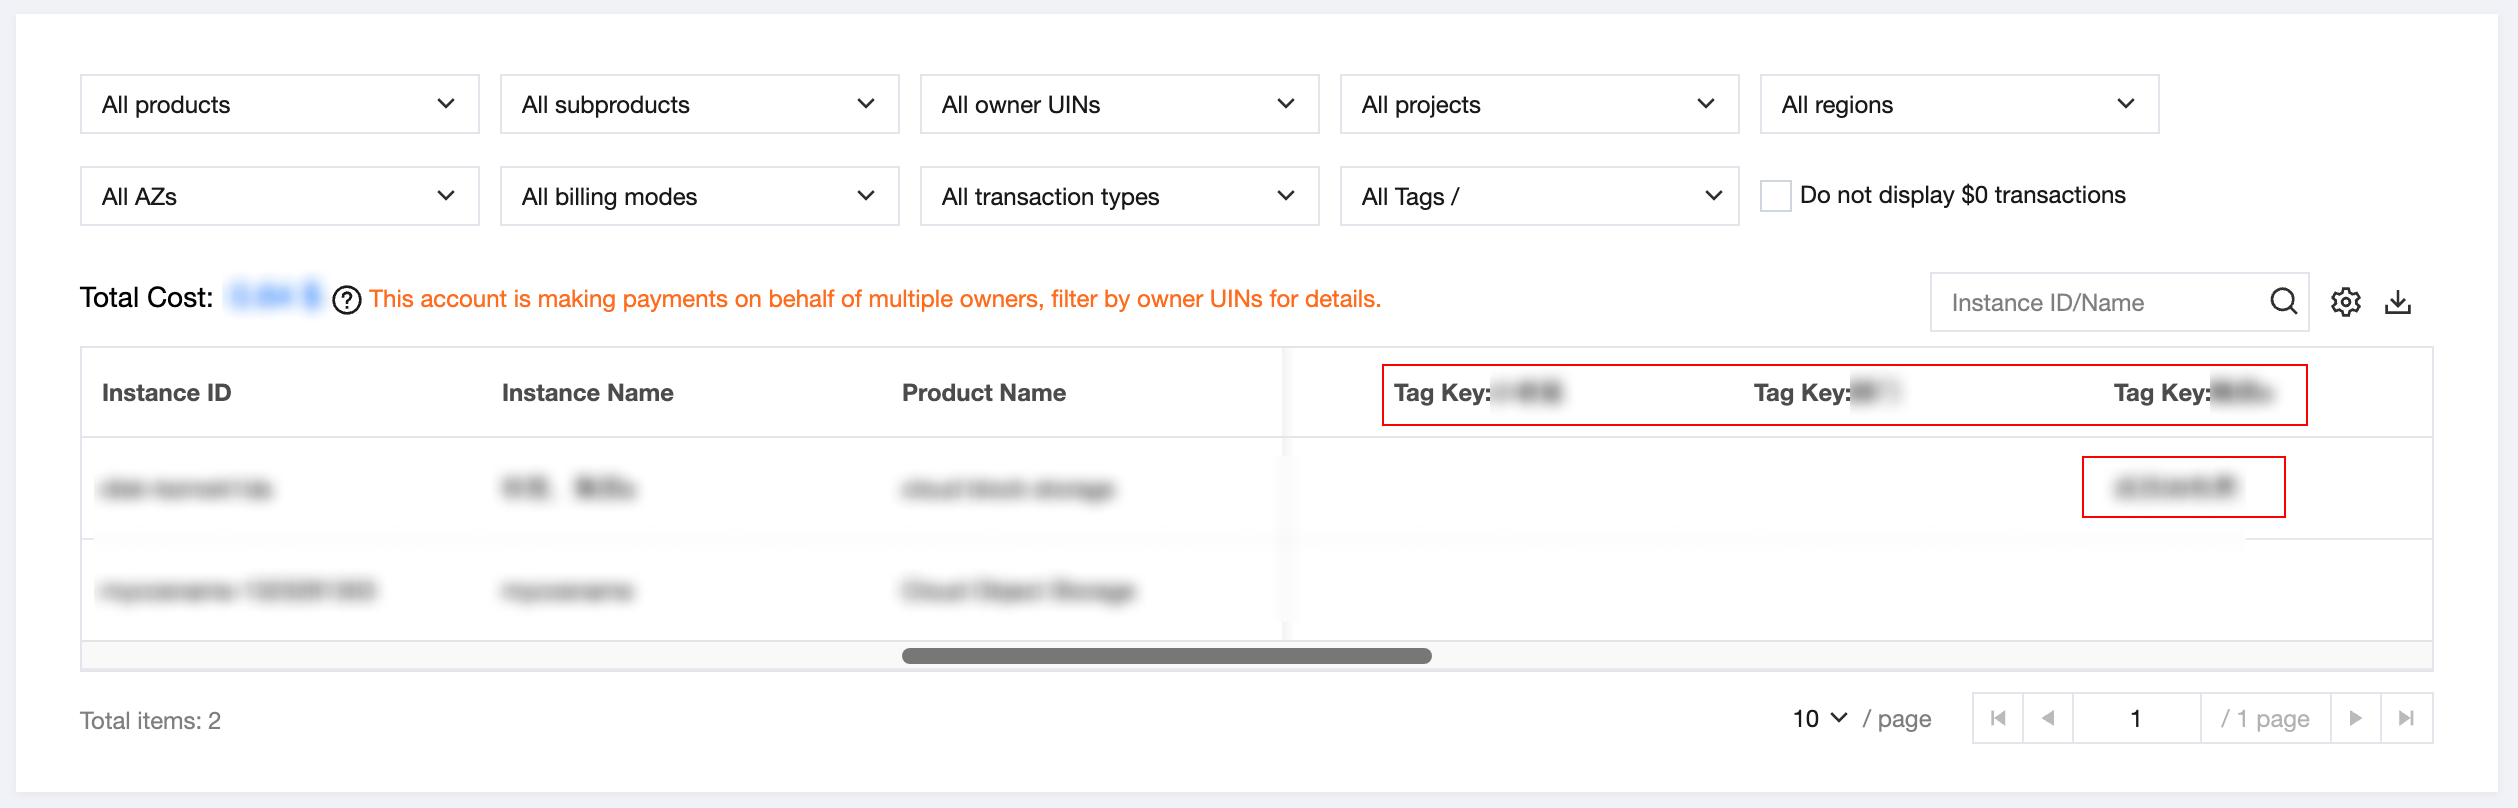Go to previous page arrow
2518x808 pixels.
click(2048, 718)
